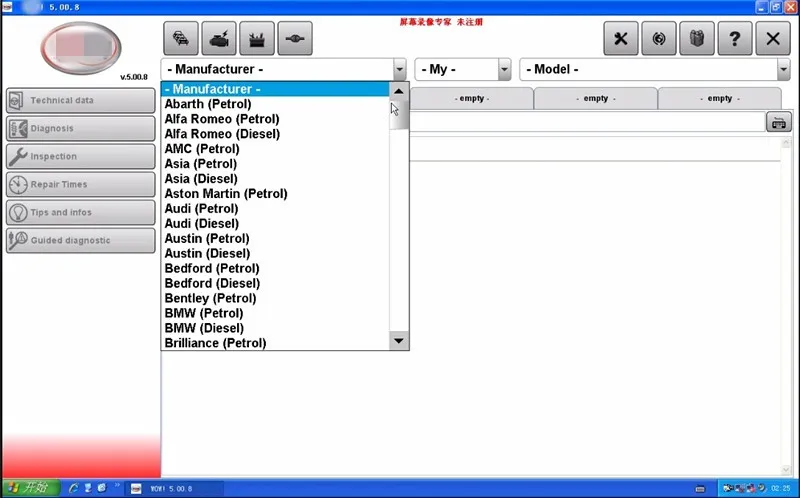
Task: Click the manufacturer list scroll-up arrow
Action: click(399, 91)
